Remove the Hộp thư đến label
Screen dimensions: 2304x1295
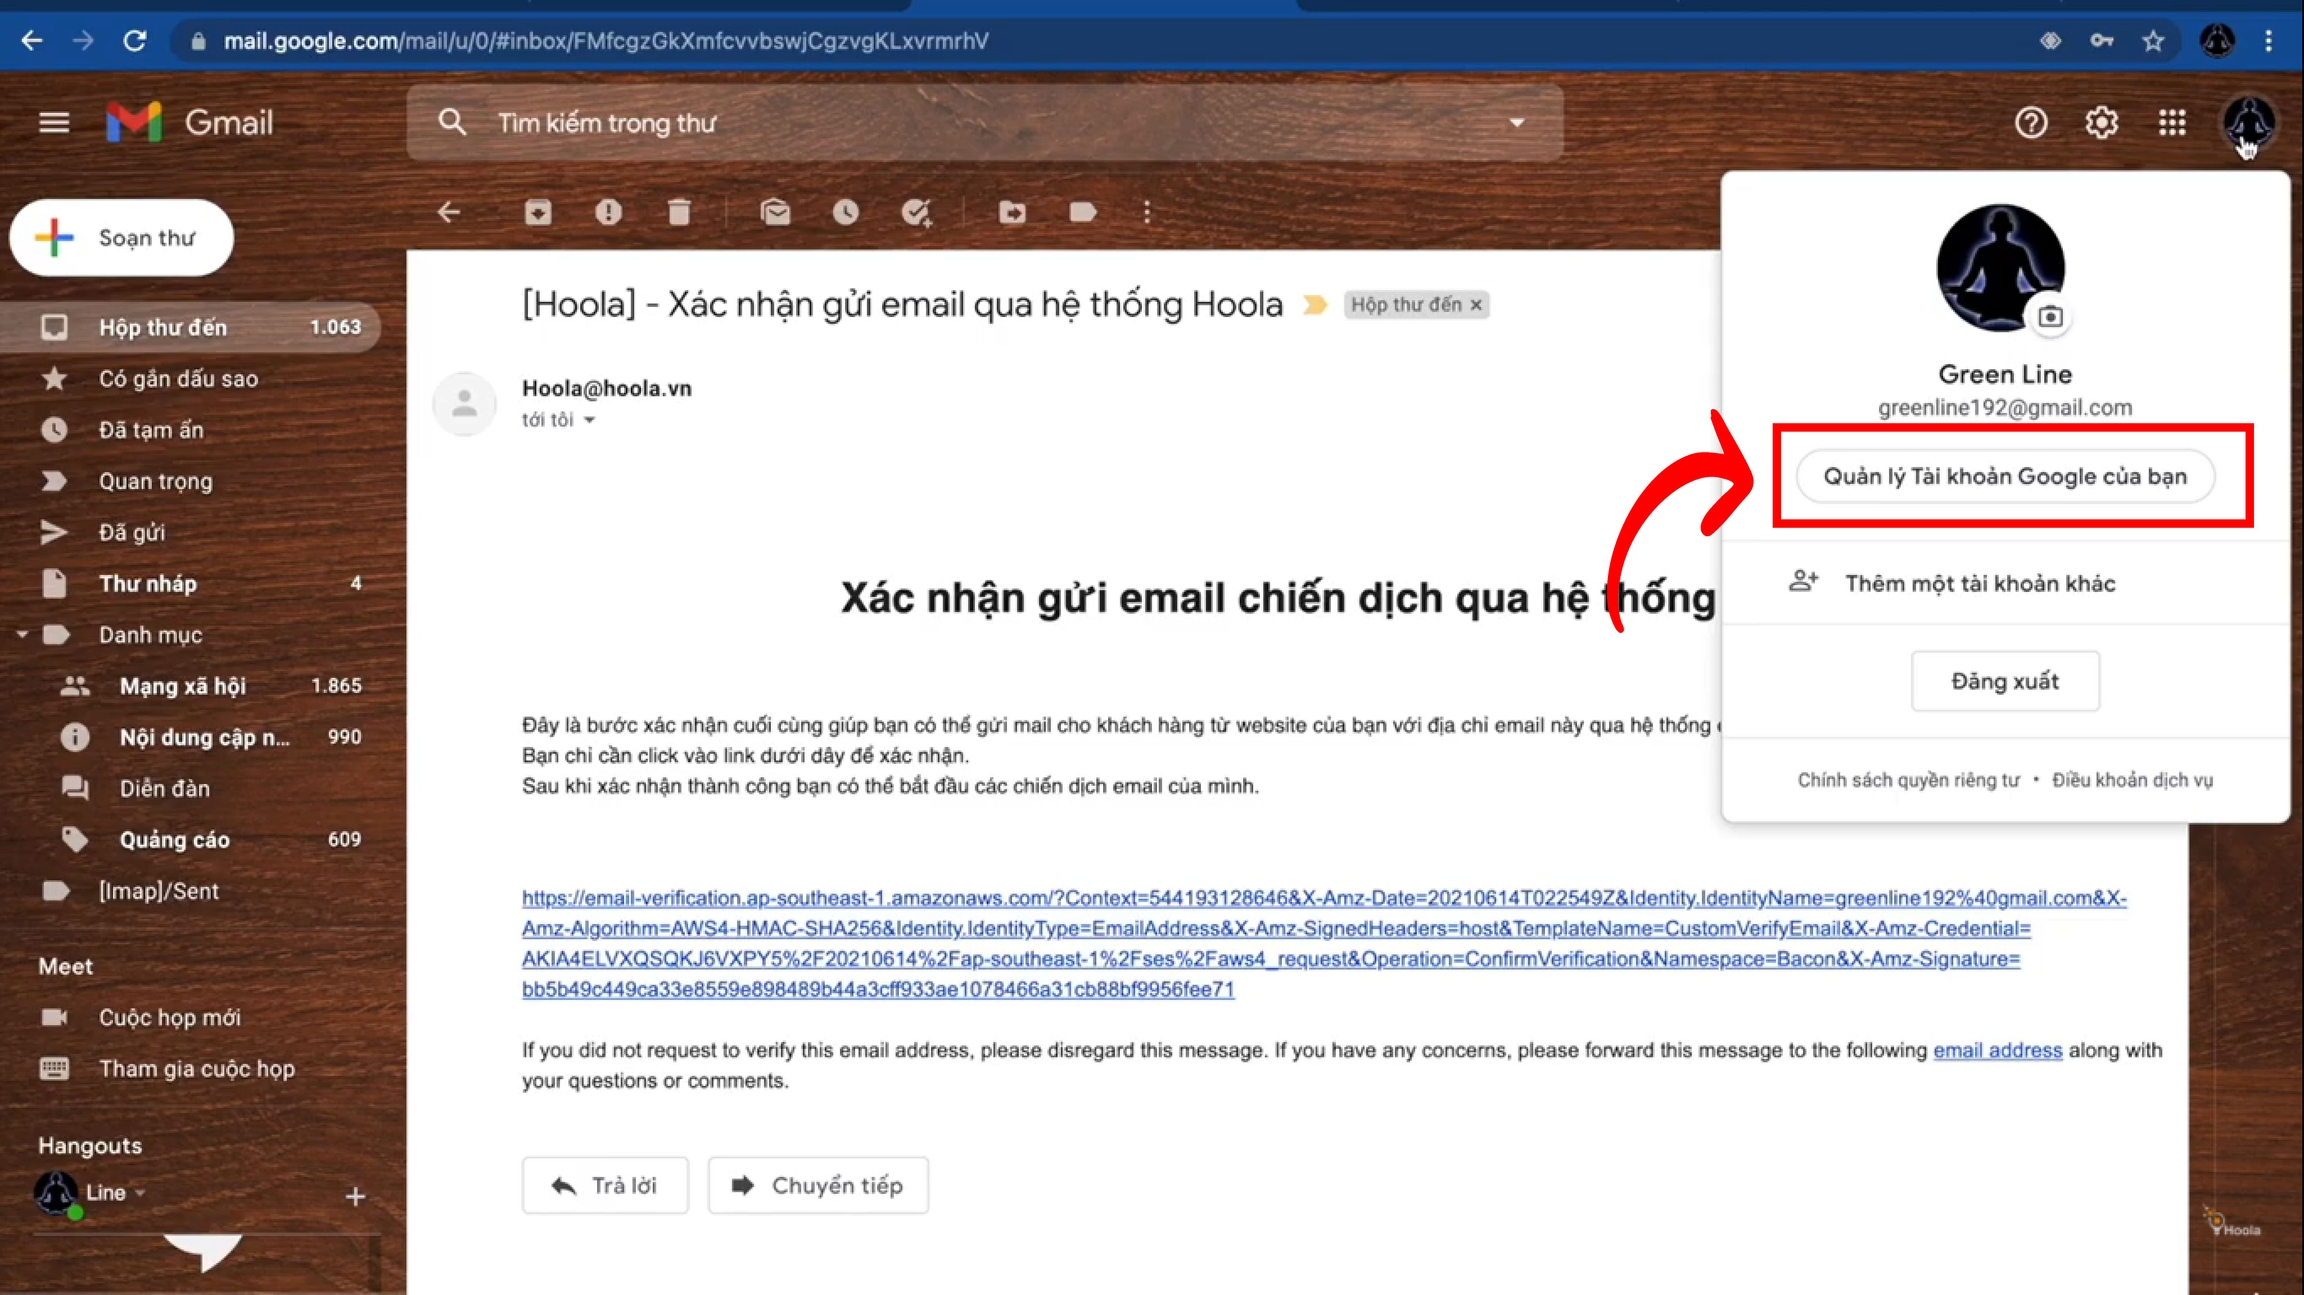click(1476, 305)
